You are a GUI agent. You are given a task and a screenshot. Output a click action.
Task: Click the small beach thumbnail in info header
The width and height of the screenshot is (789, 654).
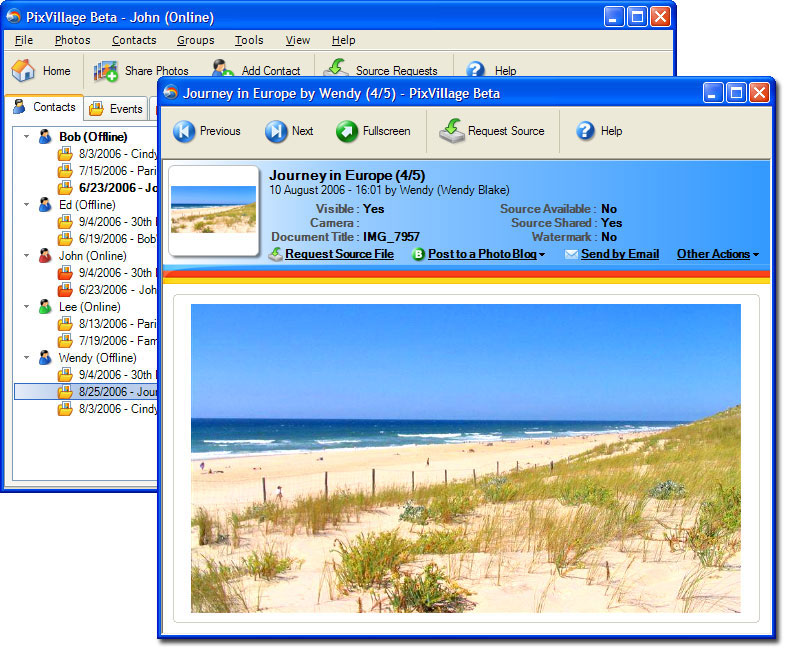[x=213, y=210]
